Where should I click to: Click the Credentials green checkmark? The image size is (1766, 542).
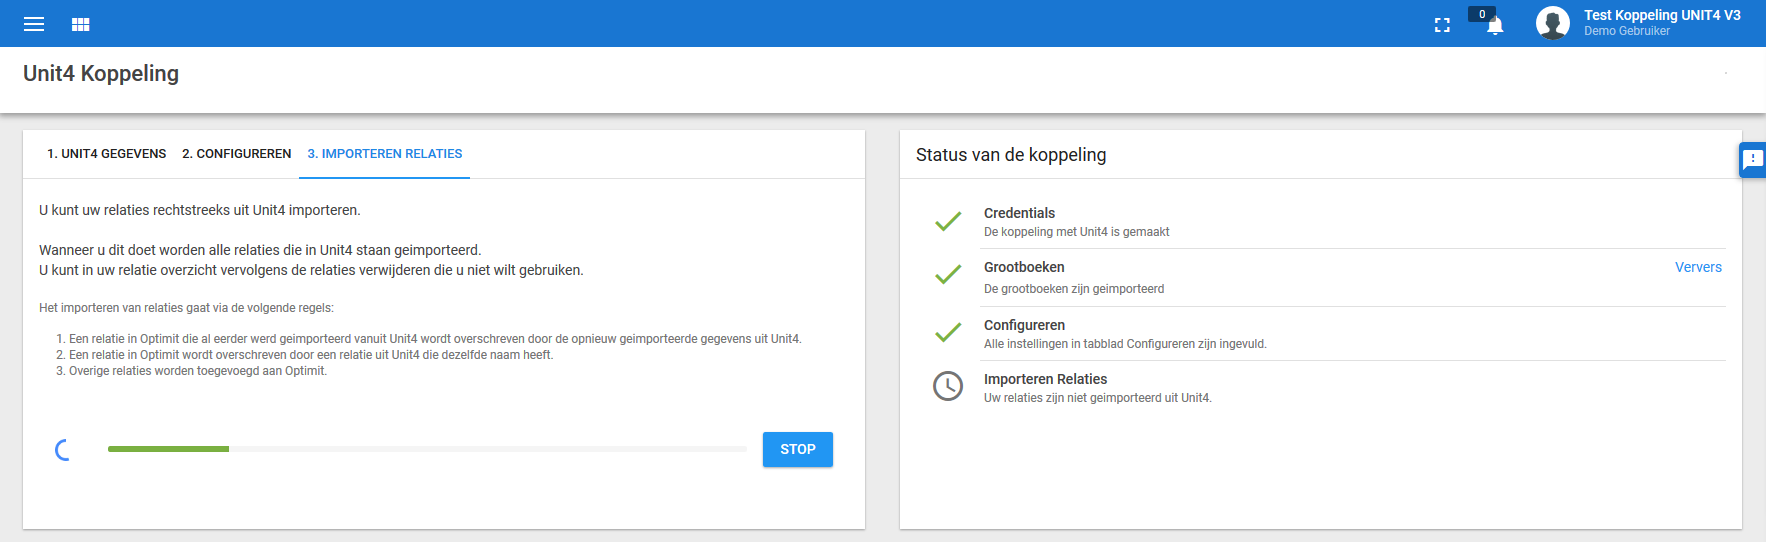[948, 221]
